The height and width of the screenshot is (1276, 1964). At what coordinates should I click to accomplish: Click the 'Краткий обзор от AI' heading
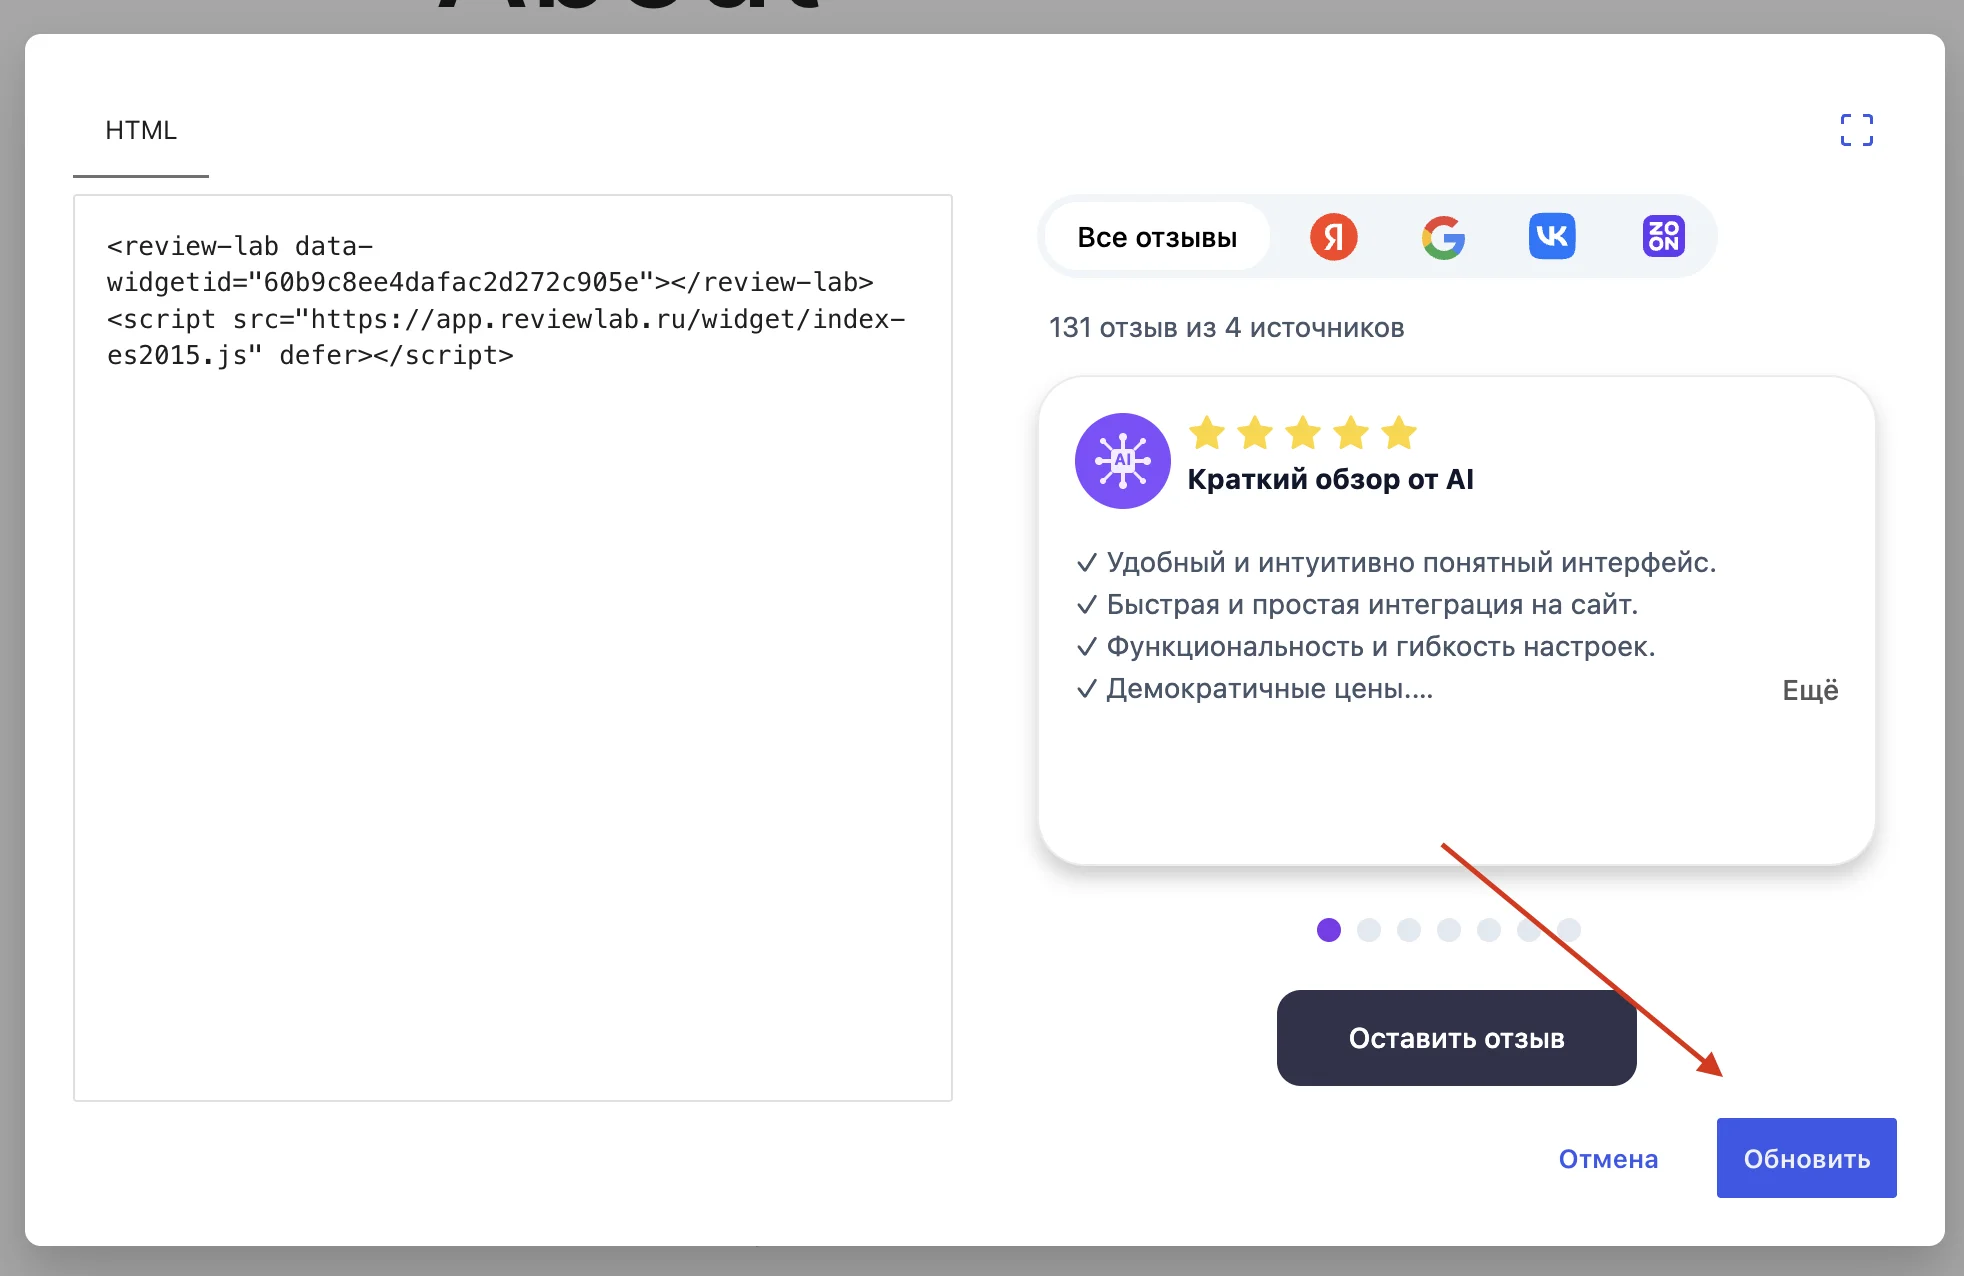coord(1330,480)
